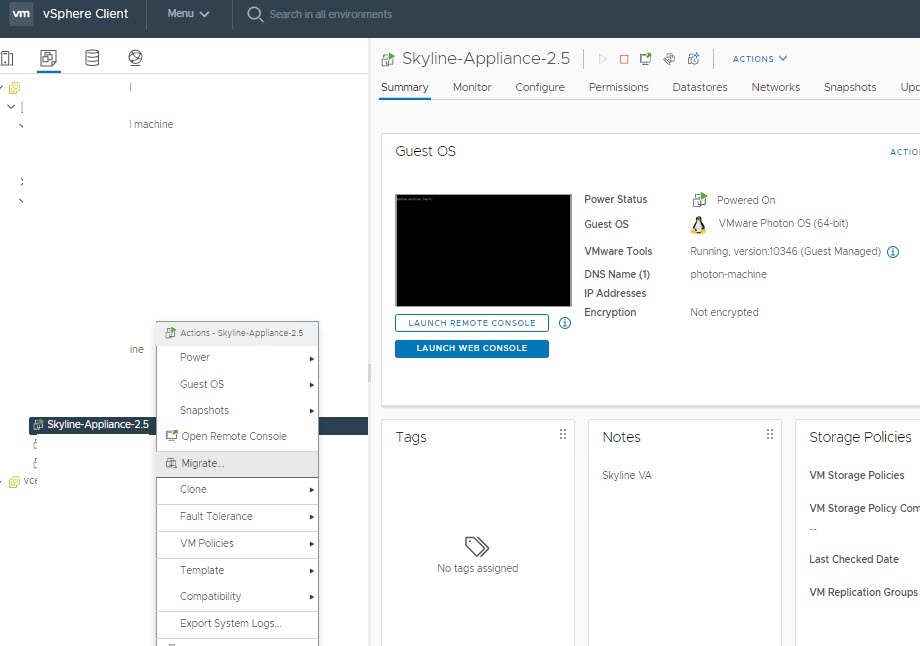
Task: Open the Storage inventory view icon
Action: [92, 58]
